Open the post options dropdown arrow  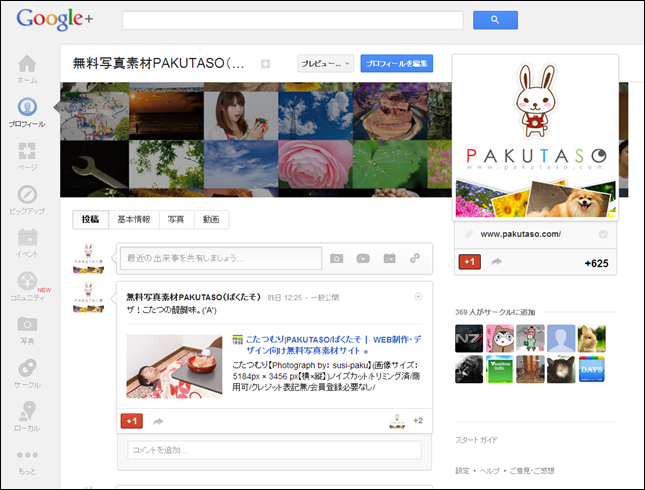(x=418, y=297)
